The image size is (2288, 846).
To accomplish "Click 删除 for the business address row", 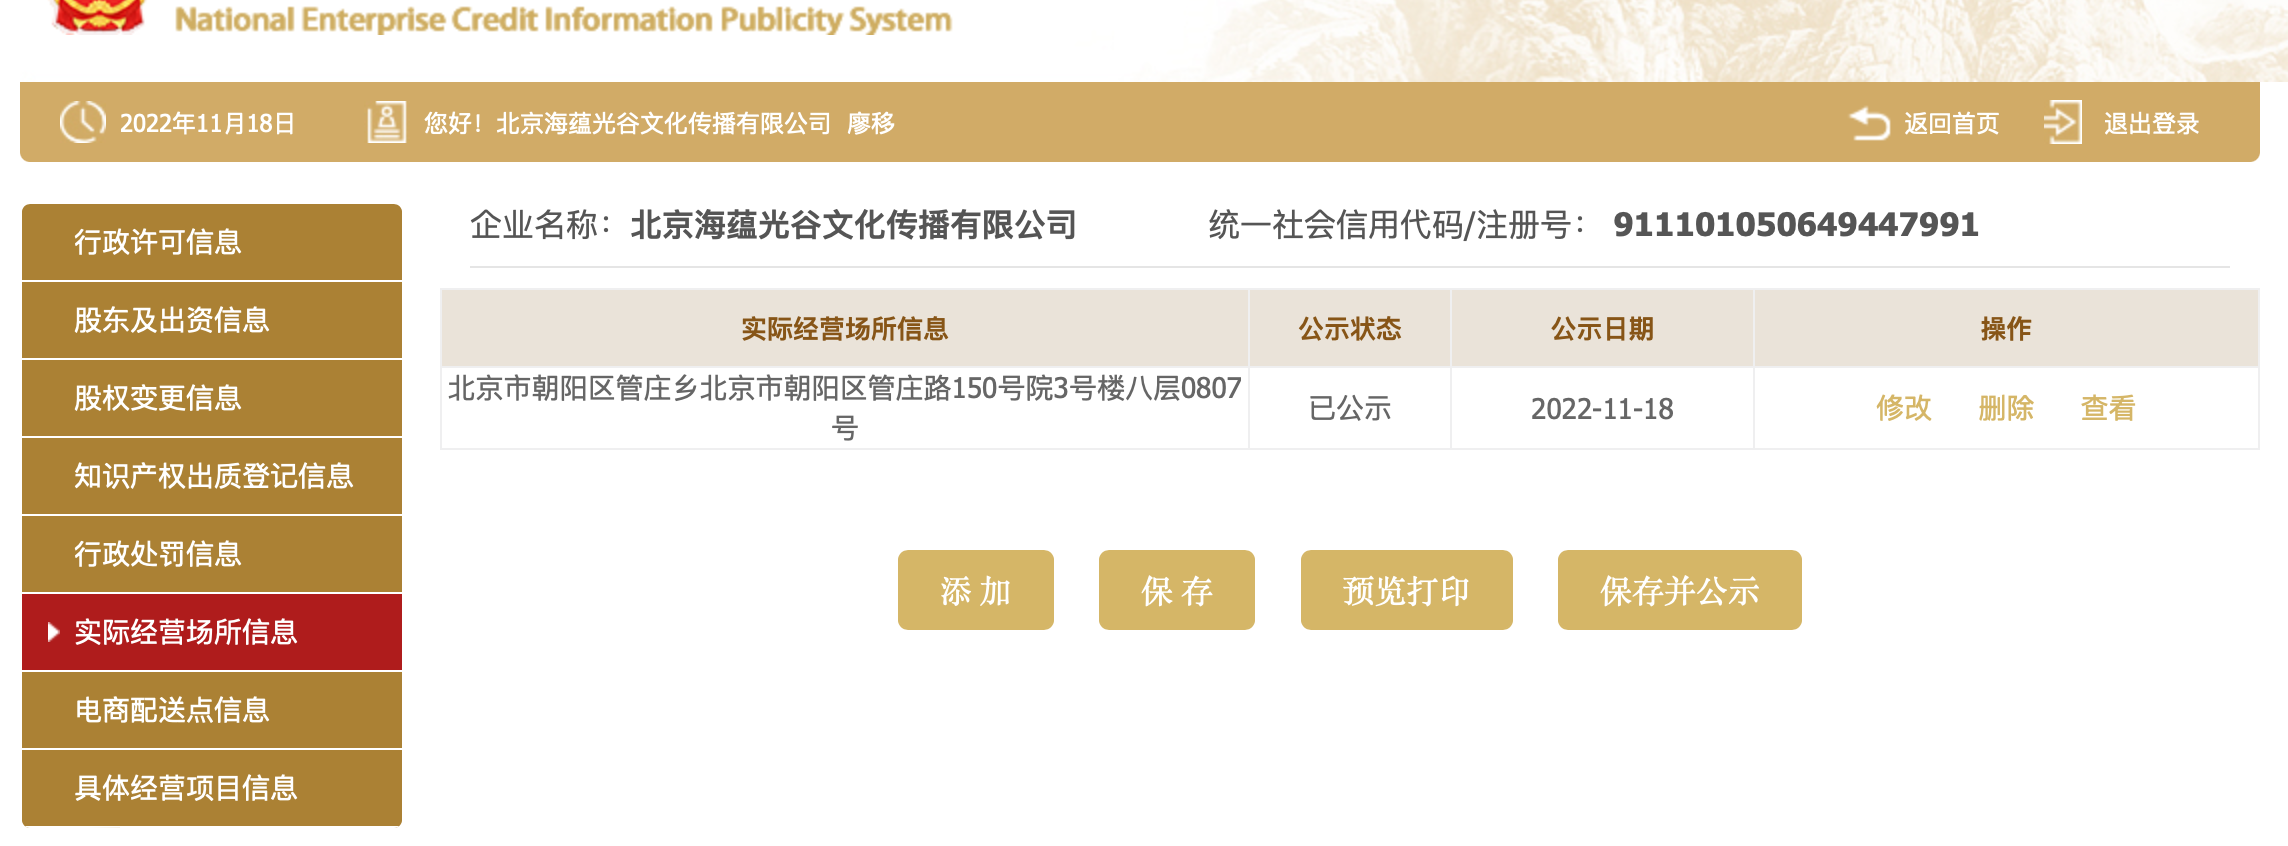I will point(2006,408).
